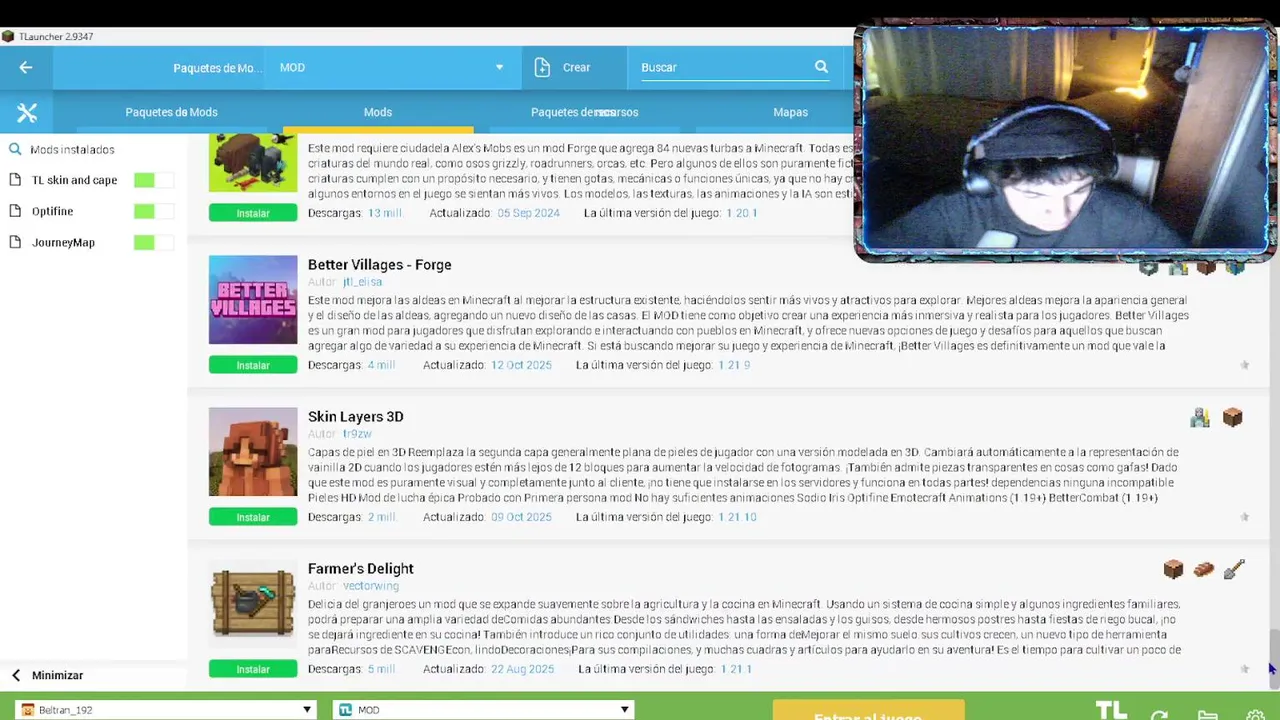Open the Beltran_192 account dropdown
Image resolution: width=1280 pixels, height=720 pixels.
pyautogui.click(x=166, y=710)
